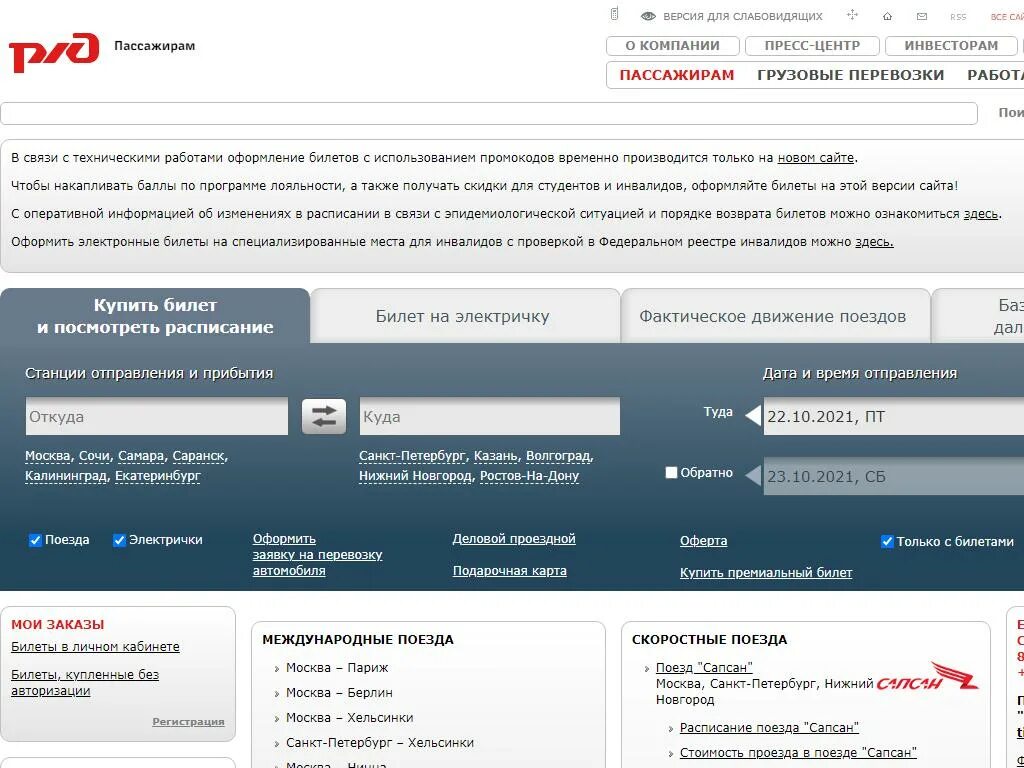Open Купить премиальный билет link
1024x768 pixels.
(x=766, y=573)
